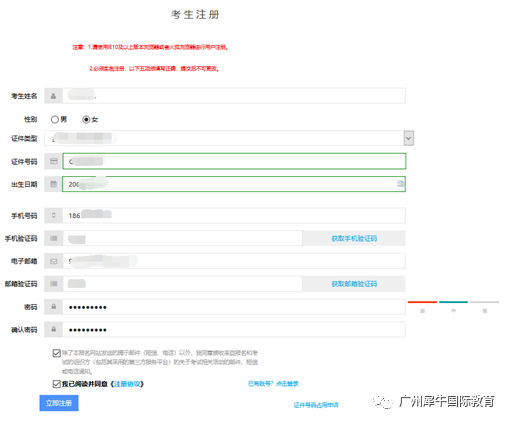
Task: Click the lock icon beside 确认密码
Action: (x=53, y=329)
